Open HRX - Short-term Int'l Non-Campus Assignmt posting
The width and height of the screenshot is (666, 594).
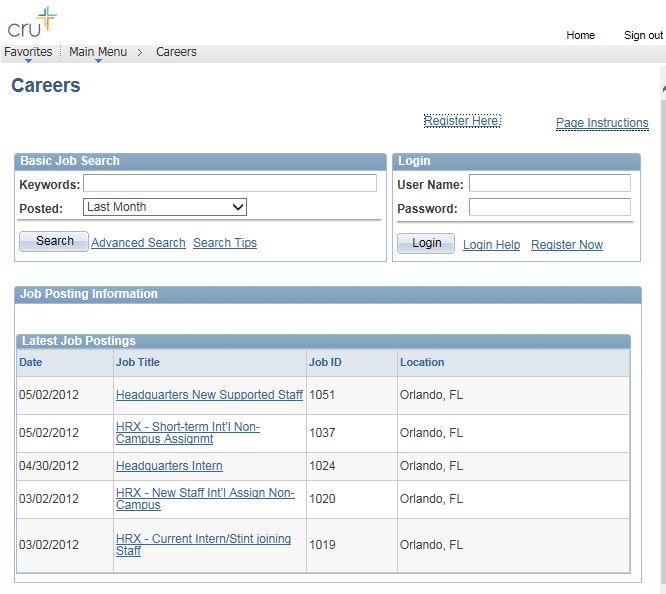(188, 433)
